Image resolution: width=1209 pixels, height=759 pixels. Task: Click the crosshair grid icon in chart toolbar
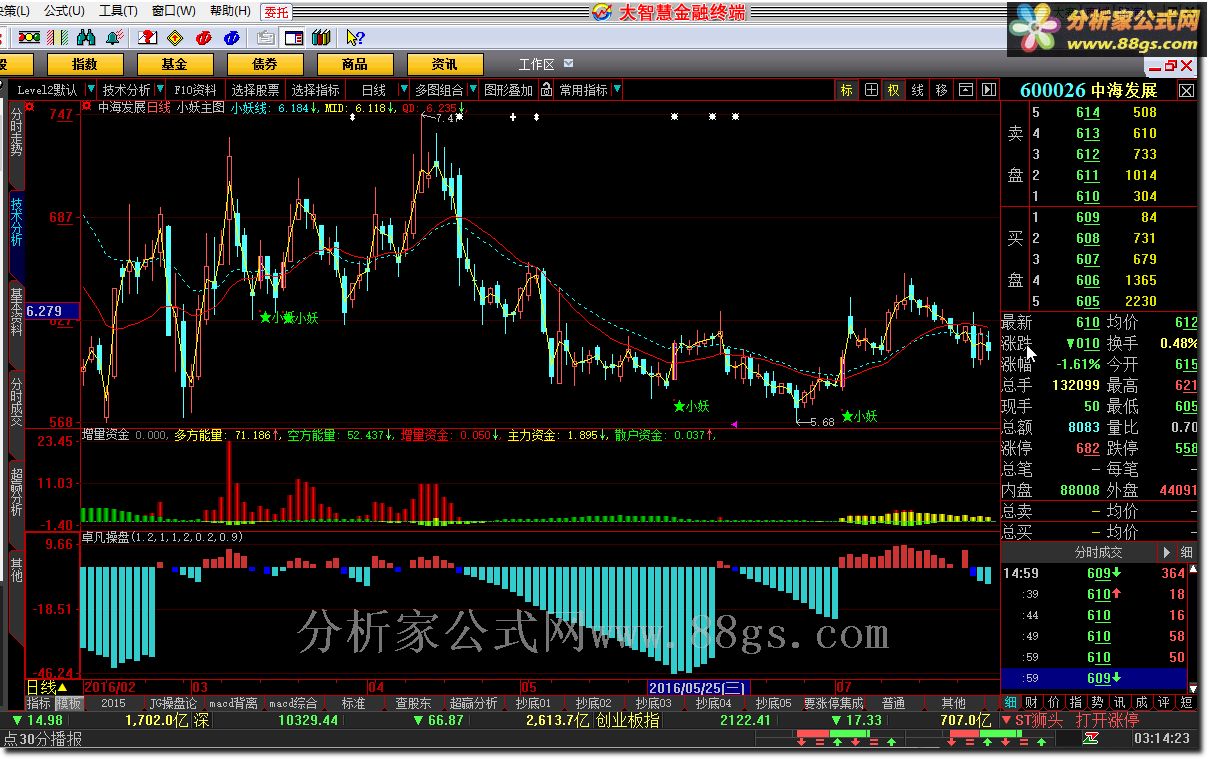pos(871,89)
